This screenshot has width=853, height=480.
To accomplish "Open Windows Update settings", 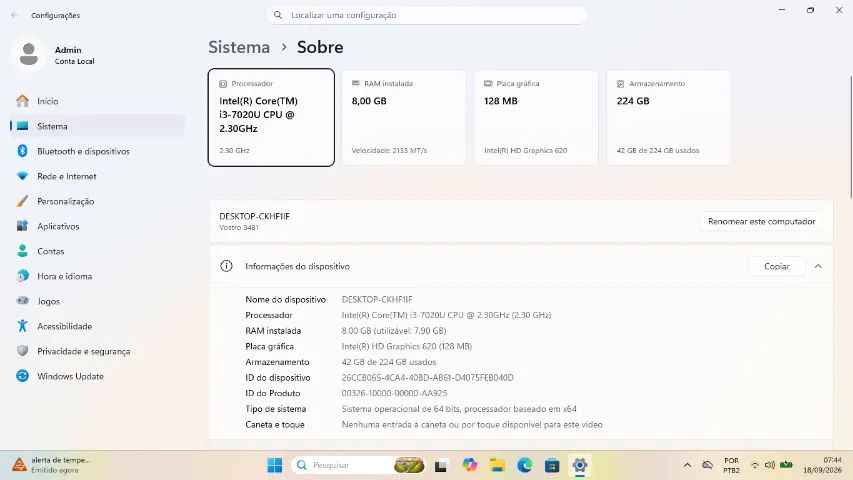I will [97, 377].
